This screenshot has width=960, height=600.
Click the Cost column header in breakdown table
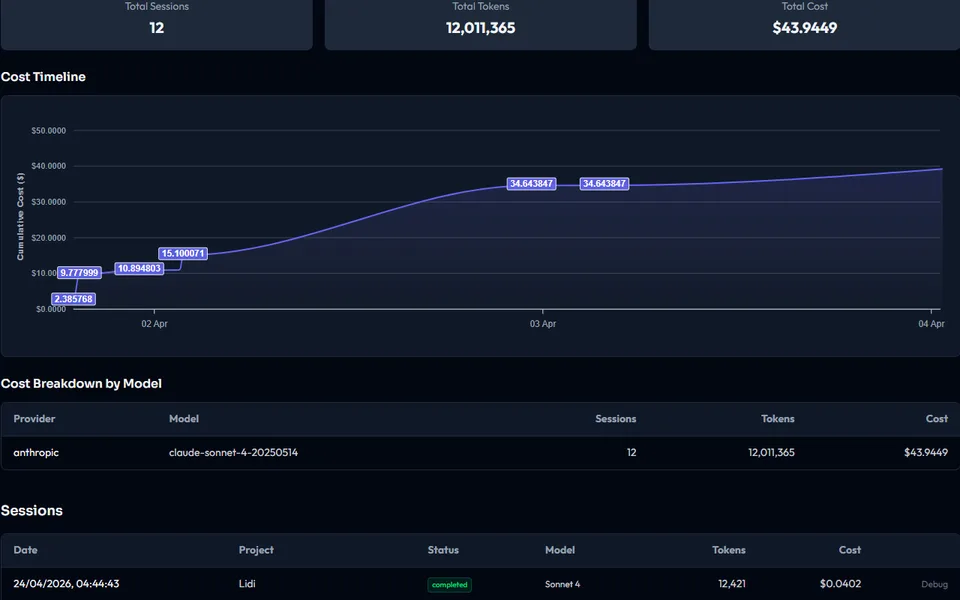937,419
